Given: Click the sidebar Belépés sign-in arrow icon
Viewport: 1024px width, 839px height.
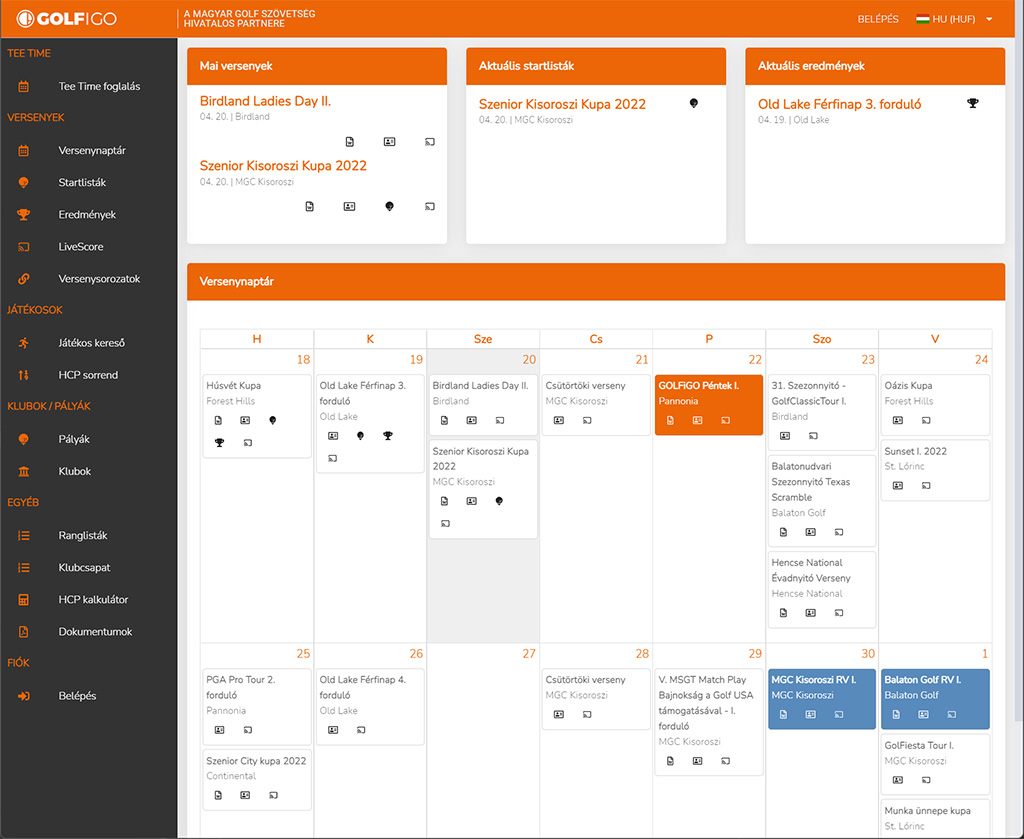Looking at the screenshot, I should (x=24, y=696).
